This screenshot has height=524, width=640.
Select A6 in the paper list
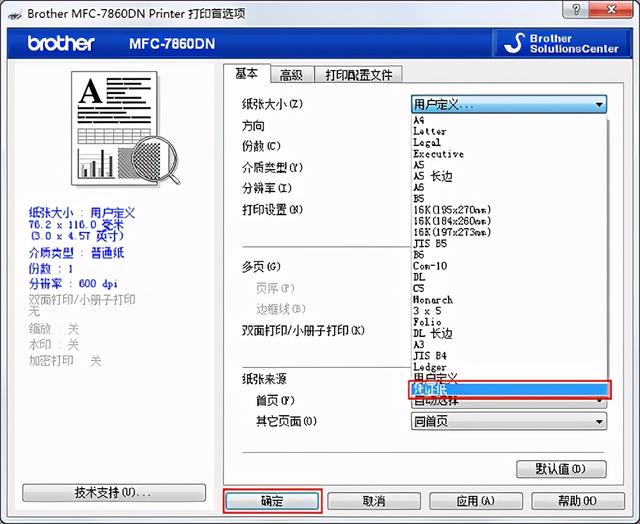pos(419,188)
